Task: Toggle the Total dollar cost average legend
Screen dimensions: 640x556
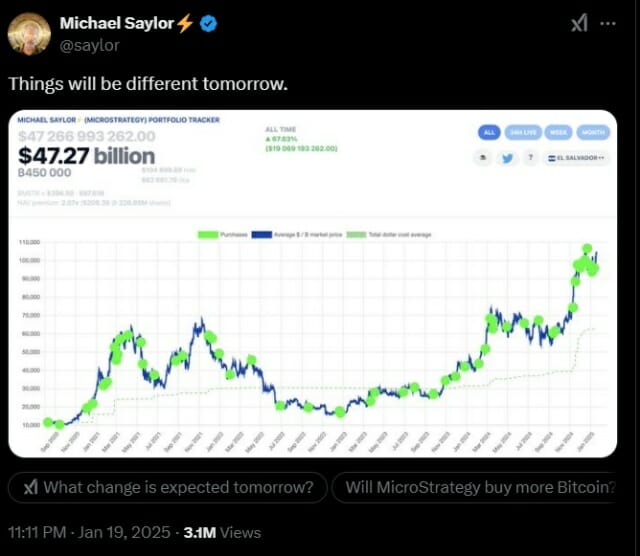Action: click(389, 235)
